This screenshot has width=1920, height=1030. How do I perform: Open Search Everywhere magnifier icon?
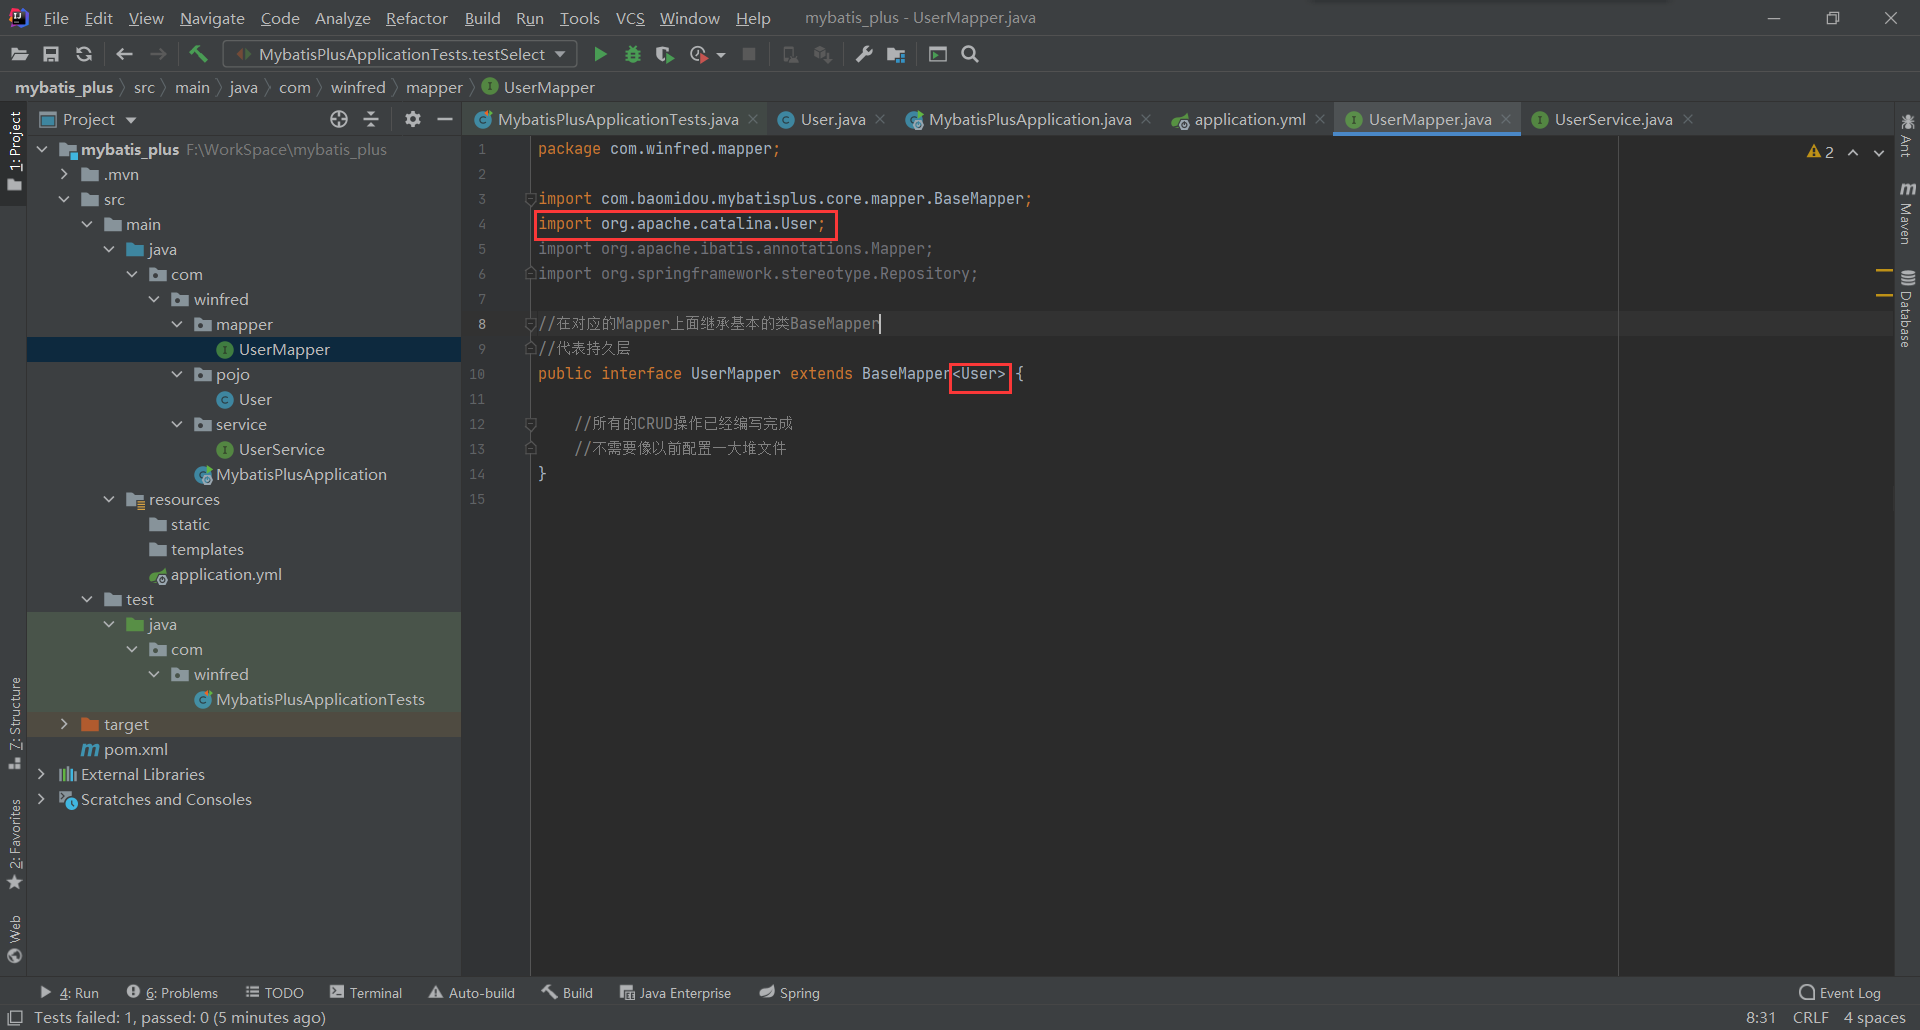point(970,54)
